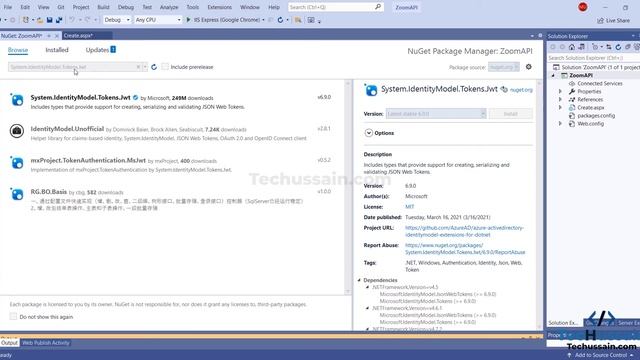Open the GitHub Project URL link
Screen dimensions: 640x360
(x=464, y=231)
